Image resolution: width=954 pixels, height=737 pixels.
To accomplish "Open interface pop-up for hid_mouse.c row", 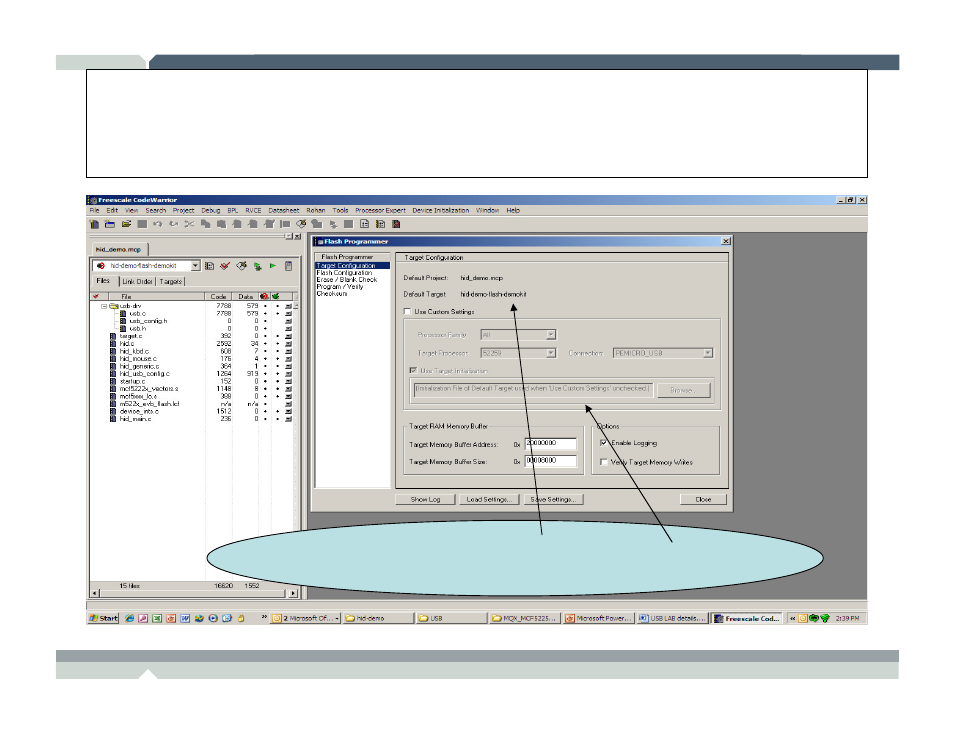I will point(288,358).
